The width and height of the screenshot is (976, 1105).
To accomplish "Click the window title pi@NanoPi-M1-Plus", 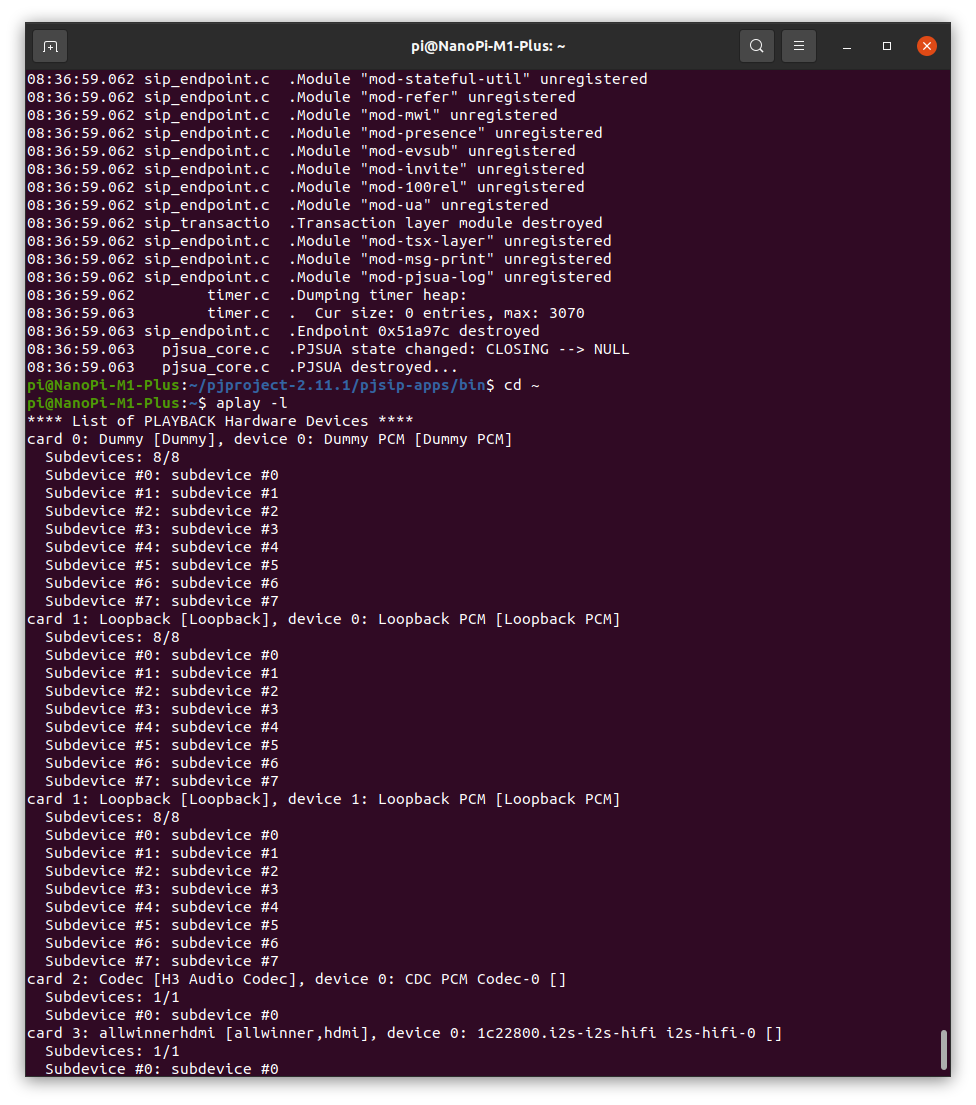I will [488, 46].
